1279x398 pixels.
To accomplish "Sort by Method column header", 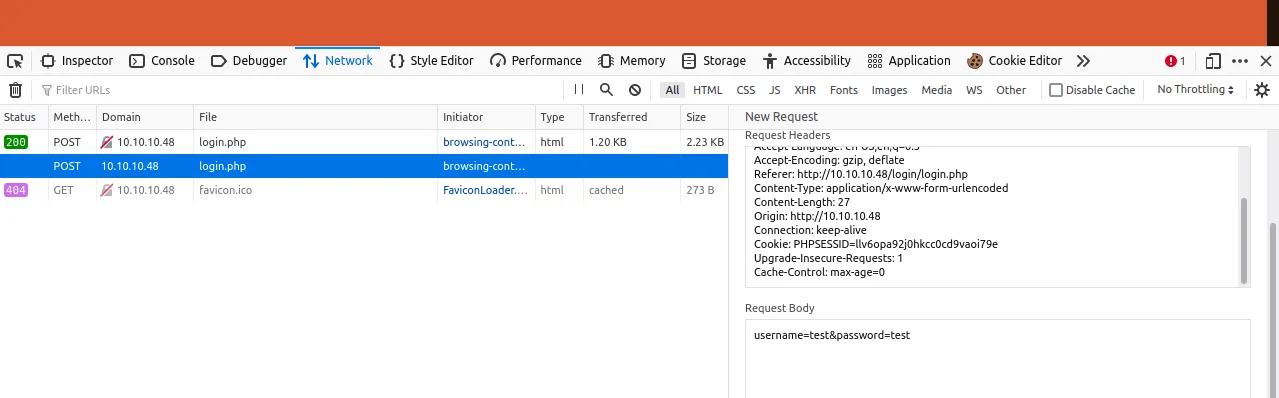I will click(x=72, y=117).
